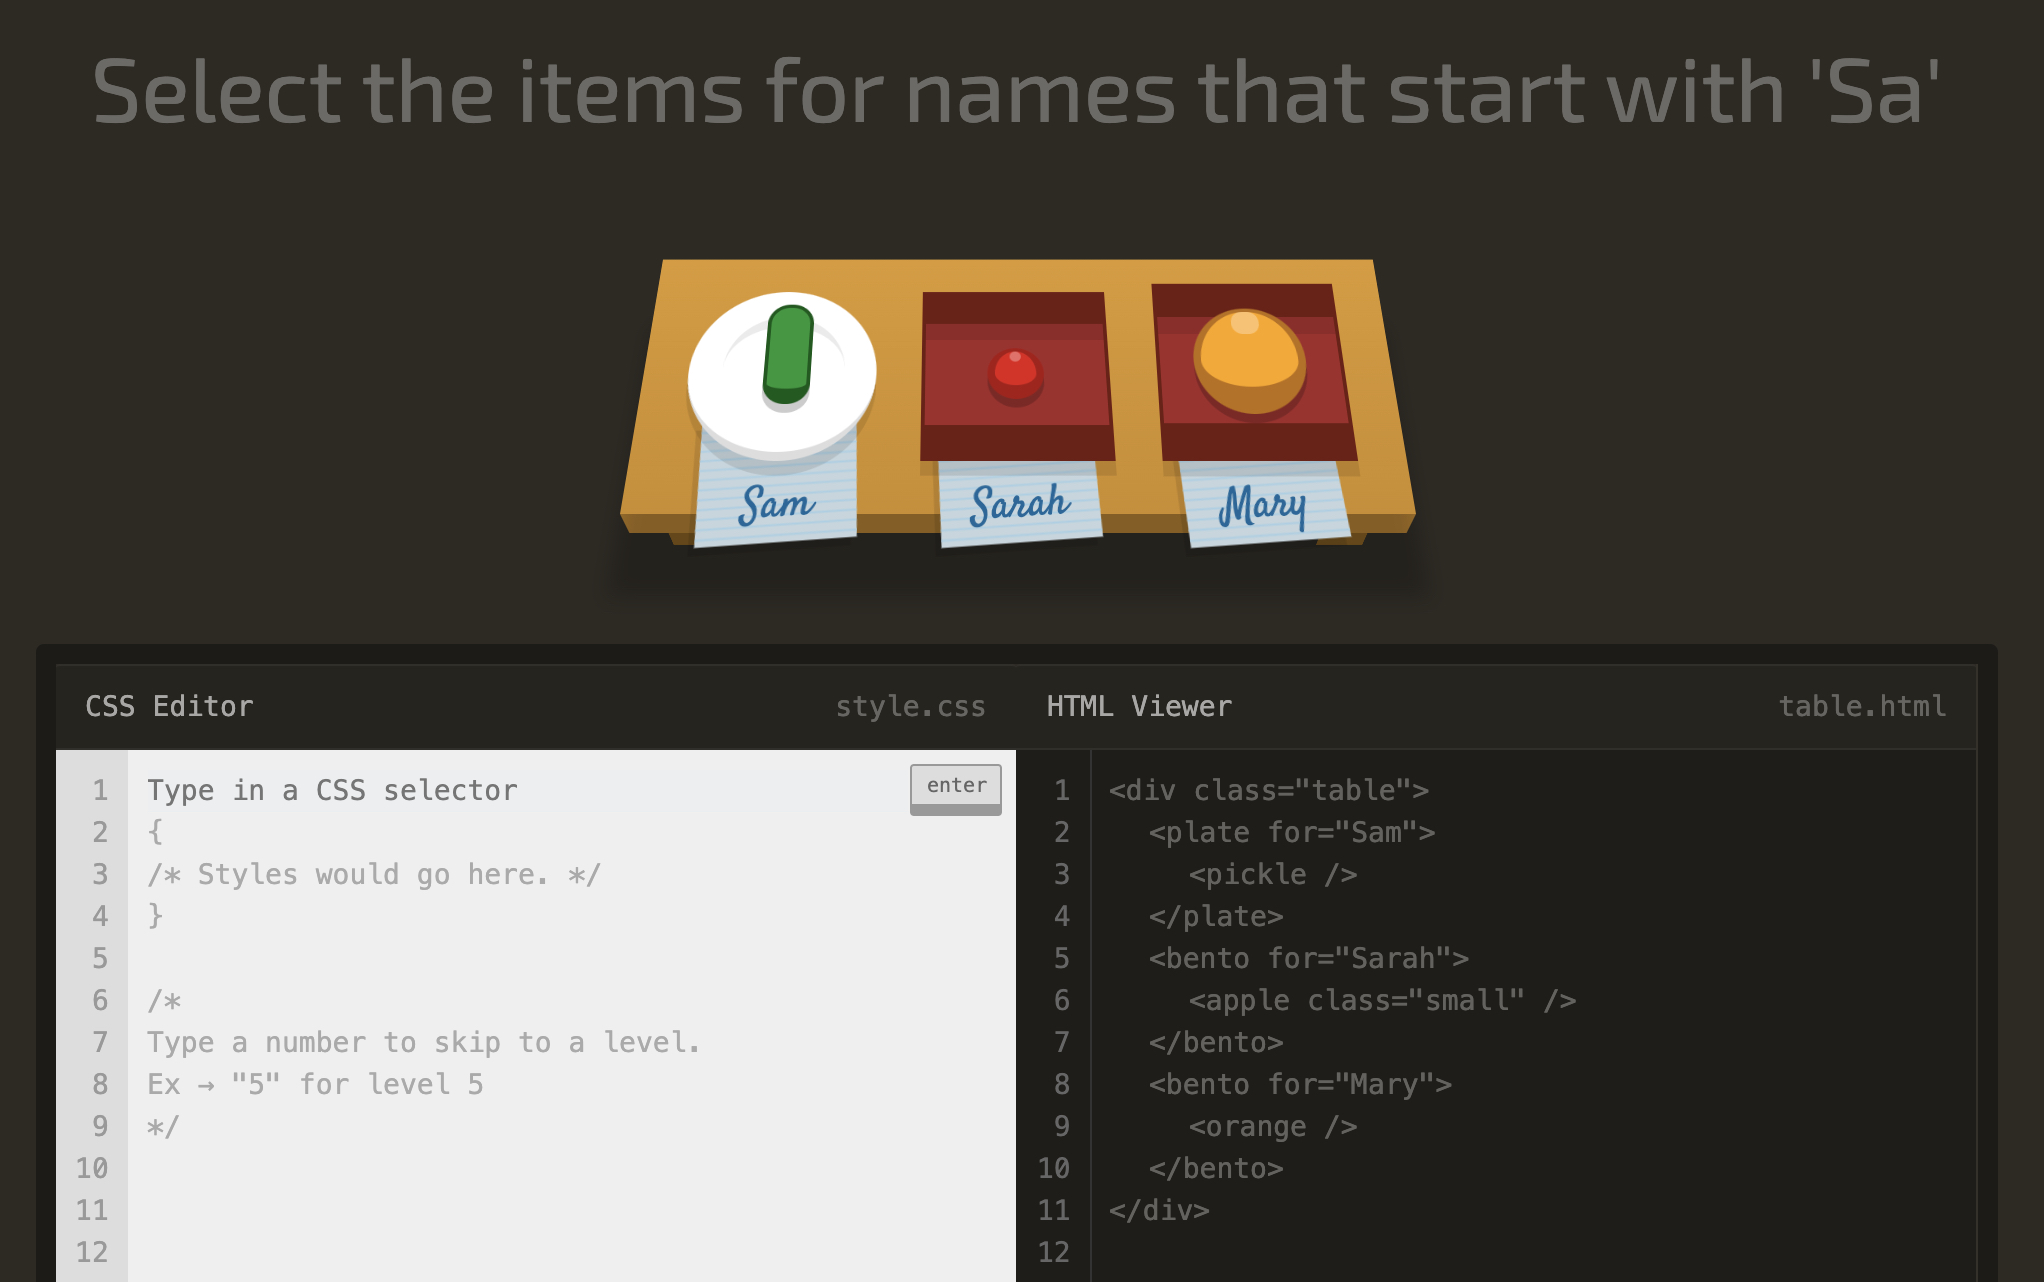
Task: Click the Mary name tag
Action: [x=1263, y=506]
